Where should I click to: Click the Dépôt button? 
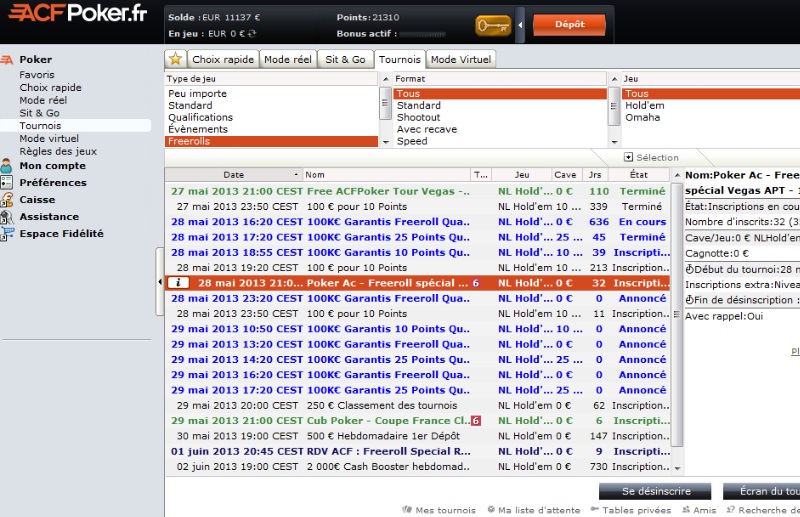coord(569,24)
